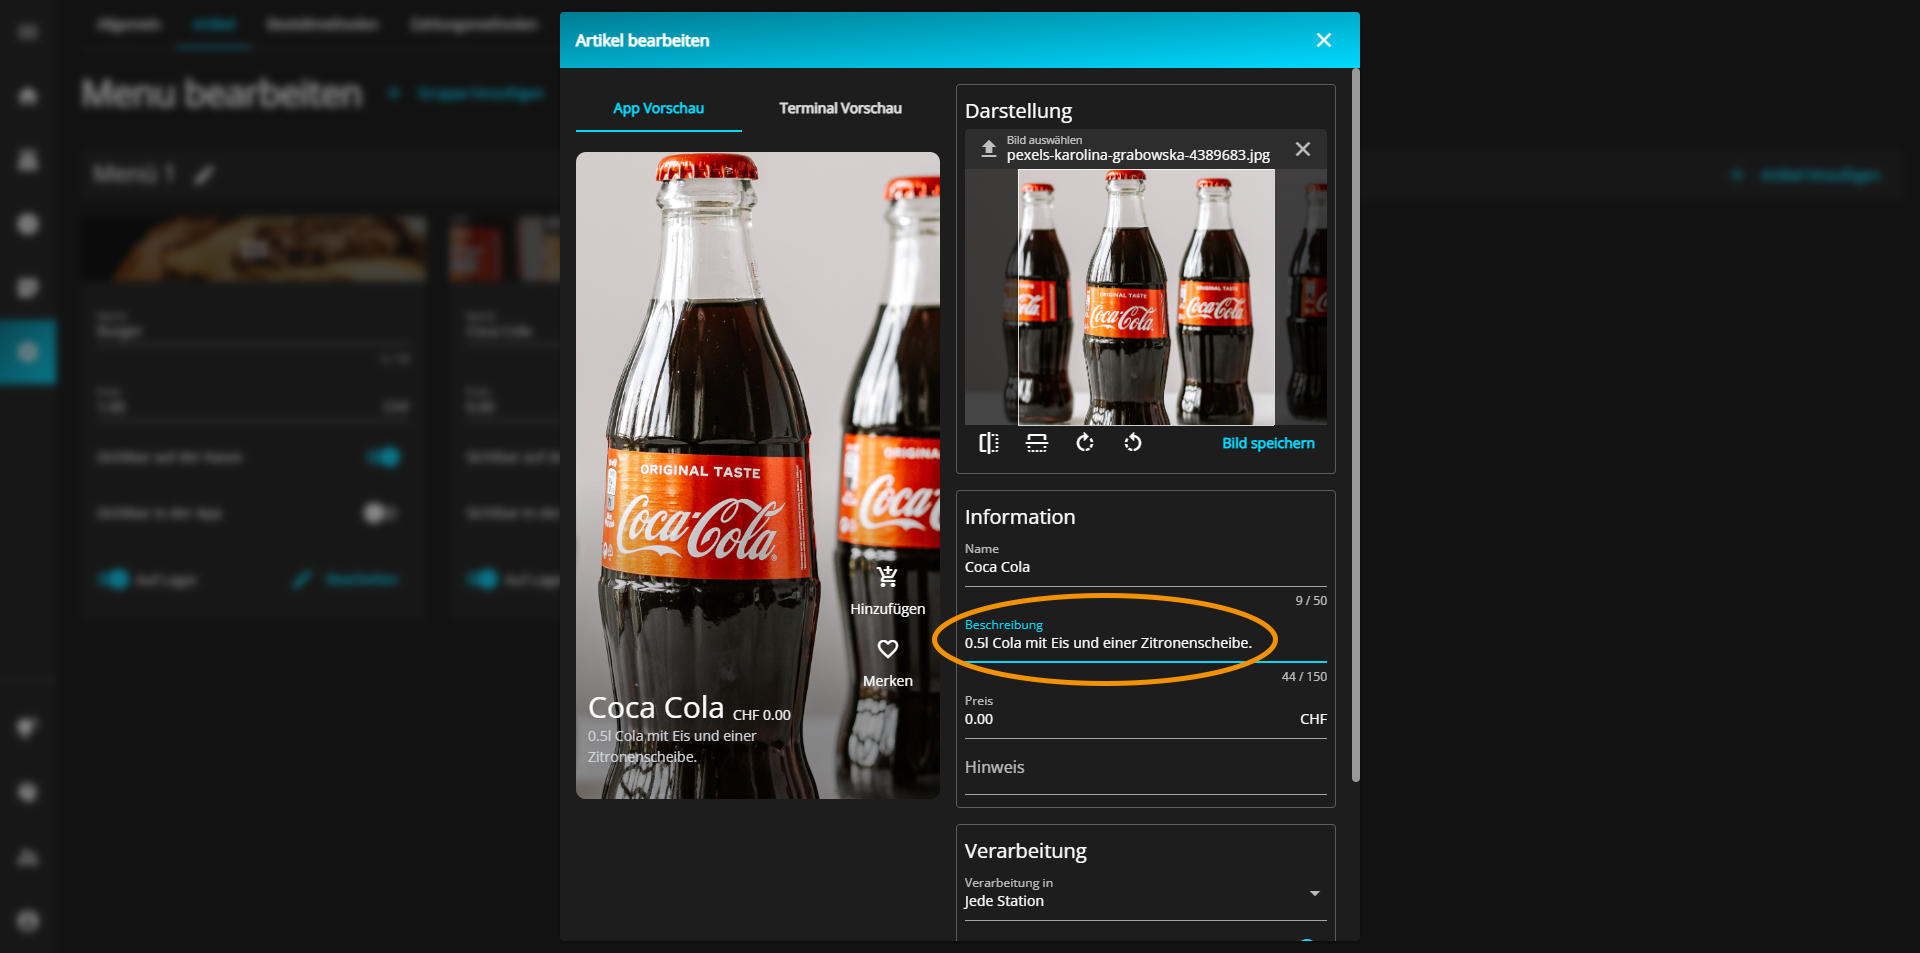Click the dialog's vertical scrollbar
Image resolution: width=1920 pixels, height=953 pixels.
point(1355,425)
